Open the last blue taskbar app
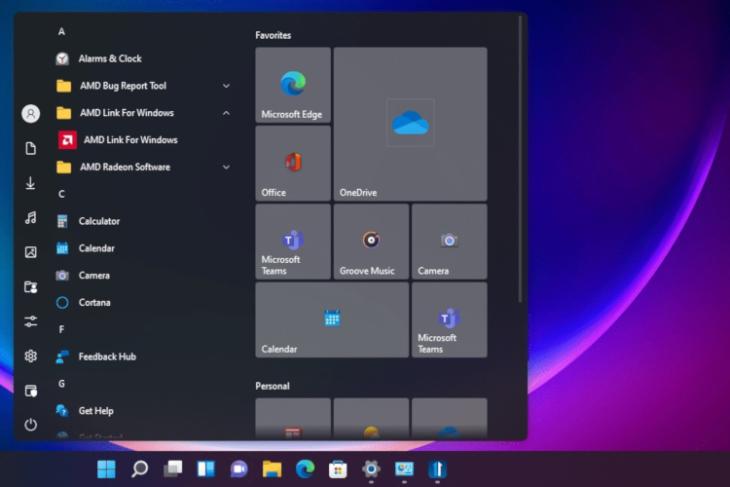Screen dimensions: 730x487 [x=437, y=469]
